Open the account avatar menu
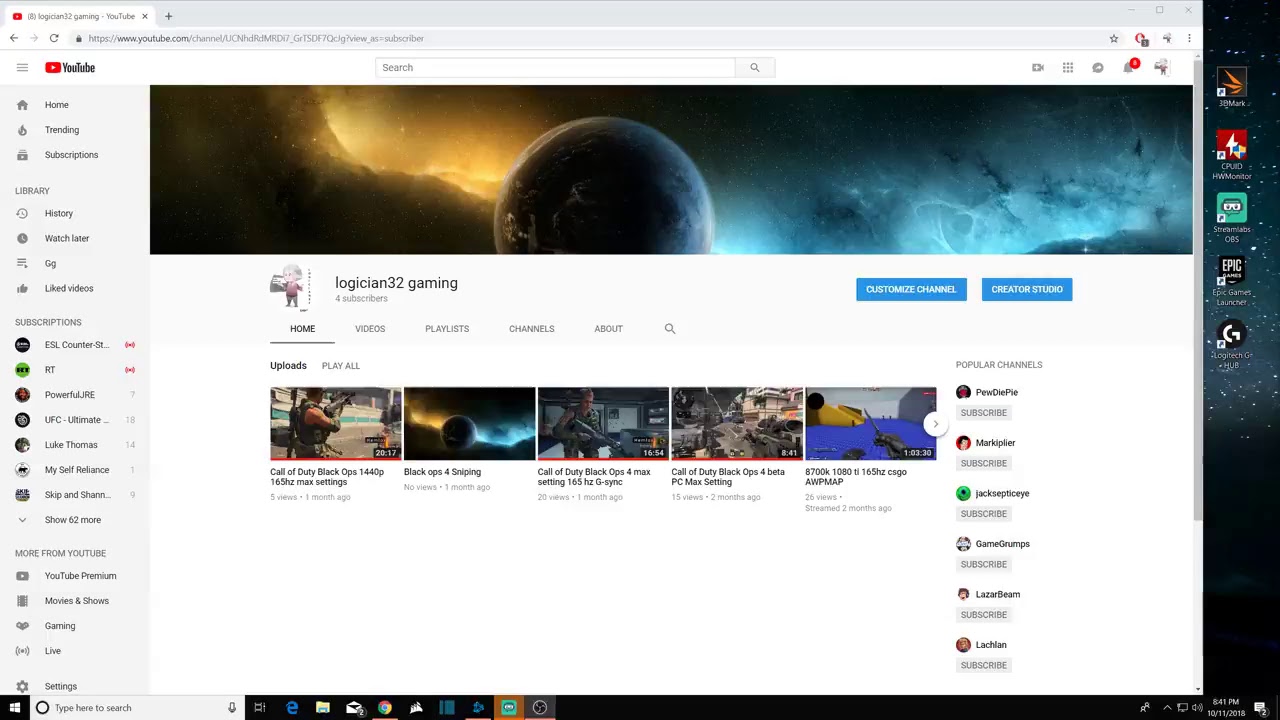 (x=1161, y=67)
